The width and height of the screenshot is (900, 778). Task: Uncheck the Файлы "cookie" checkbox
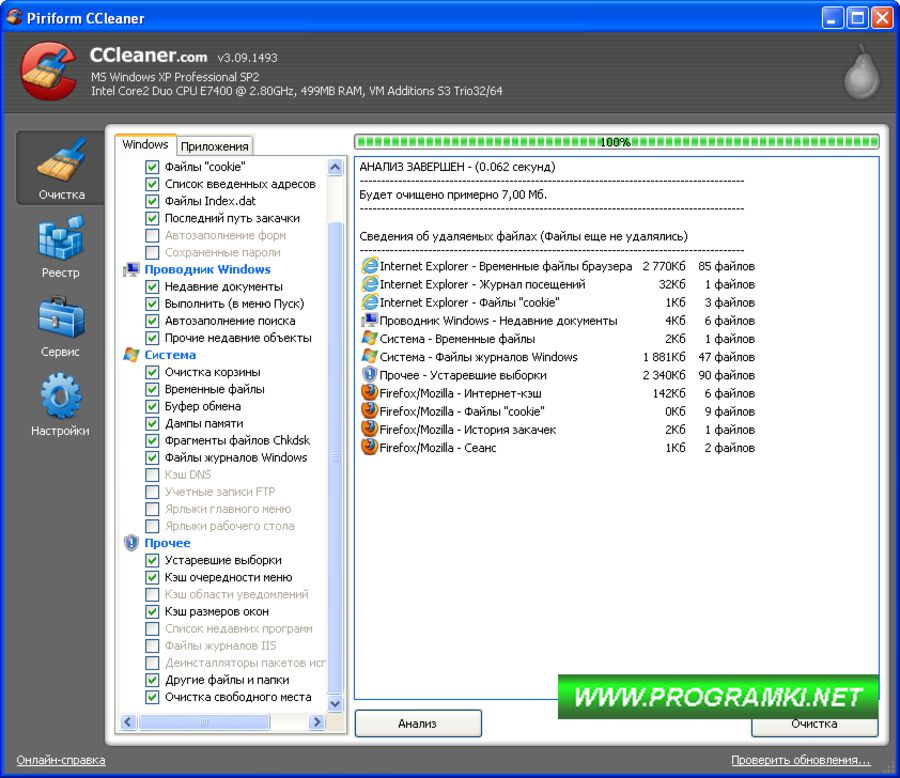click(153, 167)
